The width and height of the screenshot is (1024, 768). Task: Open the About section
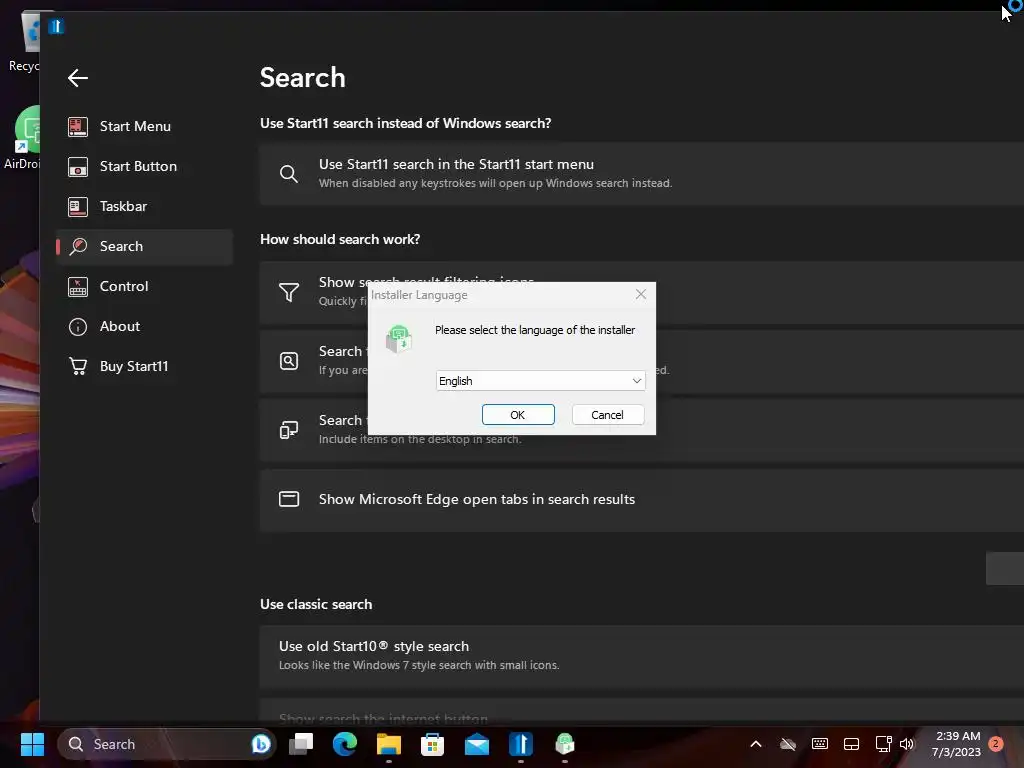pyautogui.click(x=144, y=326)
